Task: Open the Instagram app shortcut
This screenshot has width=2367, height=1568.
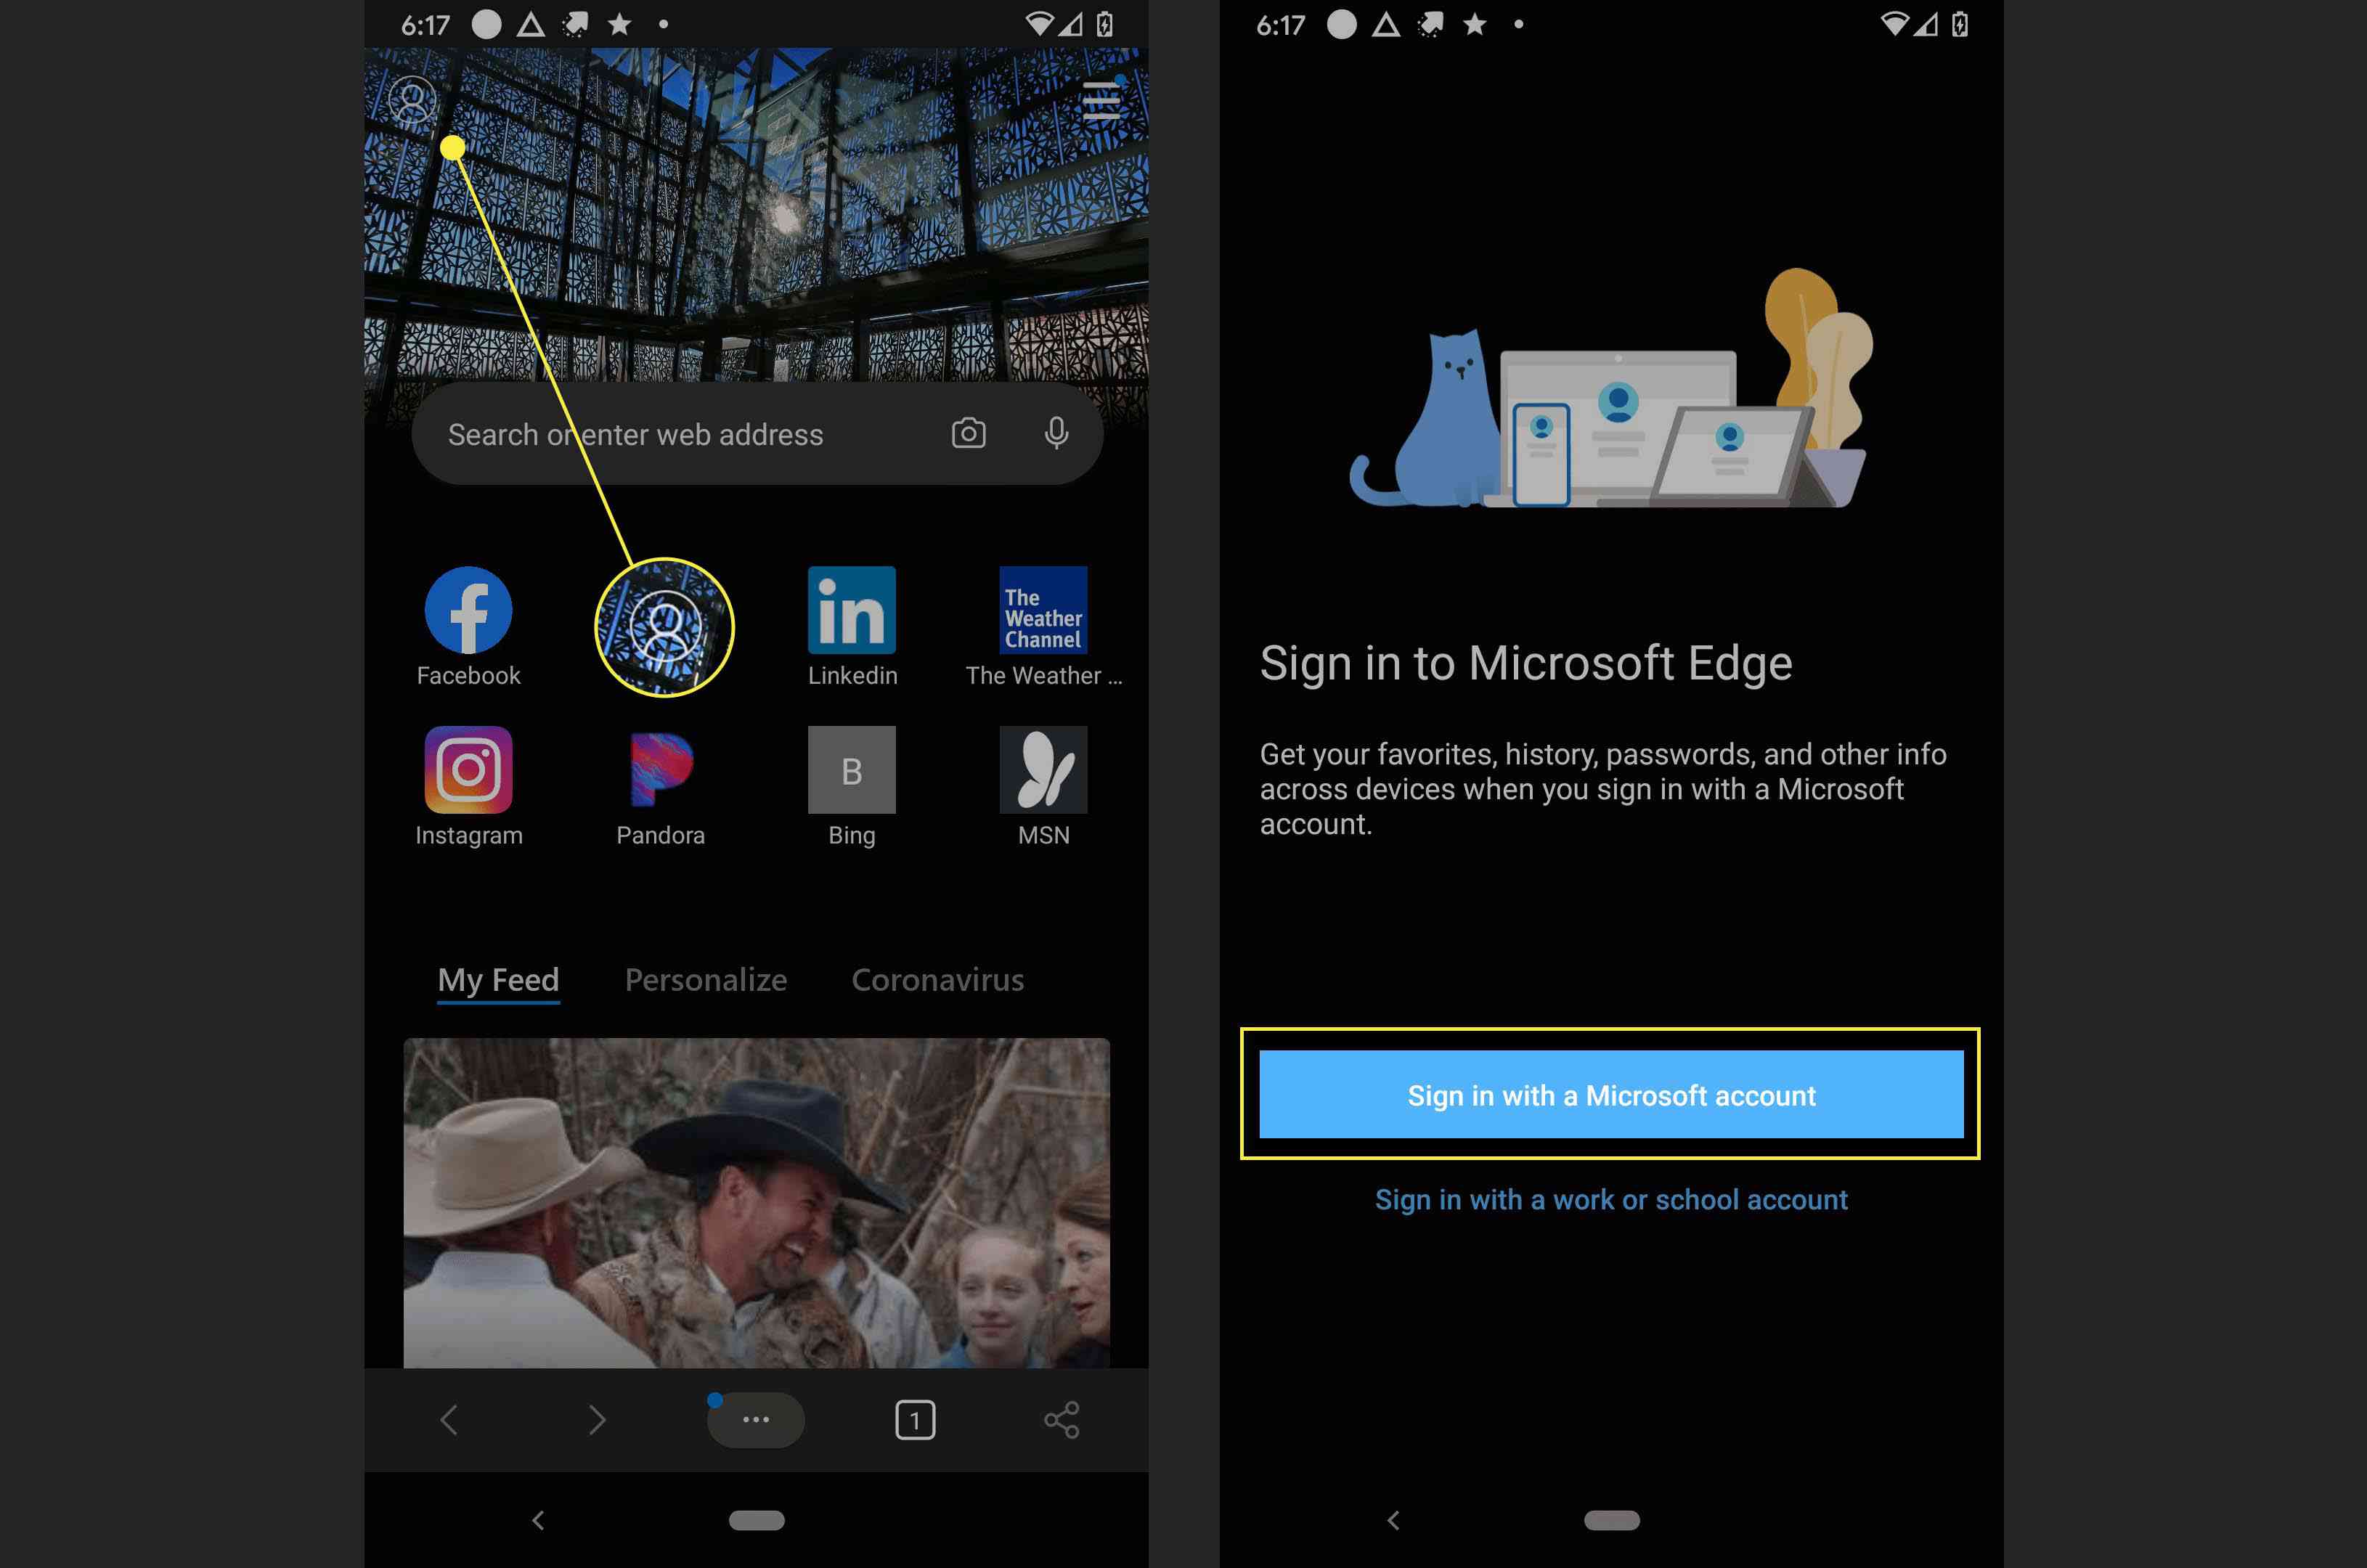Action: (x=467, y=770)
